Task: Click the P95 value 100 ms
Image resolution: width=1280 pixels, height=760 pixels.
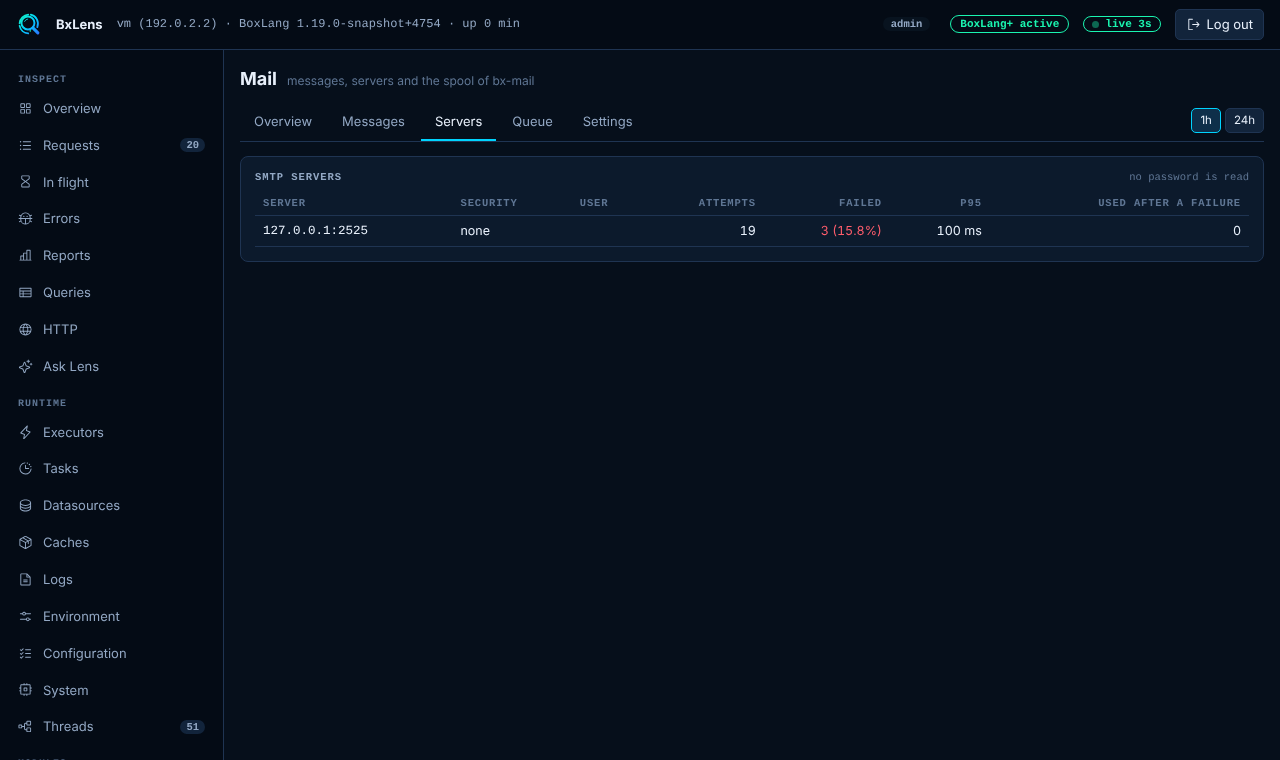Action: pyautogui.click(x=959, y=230)
